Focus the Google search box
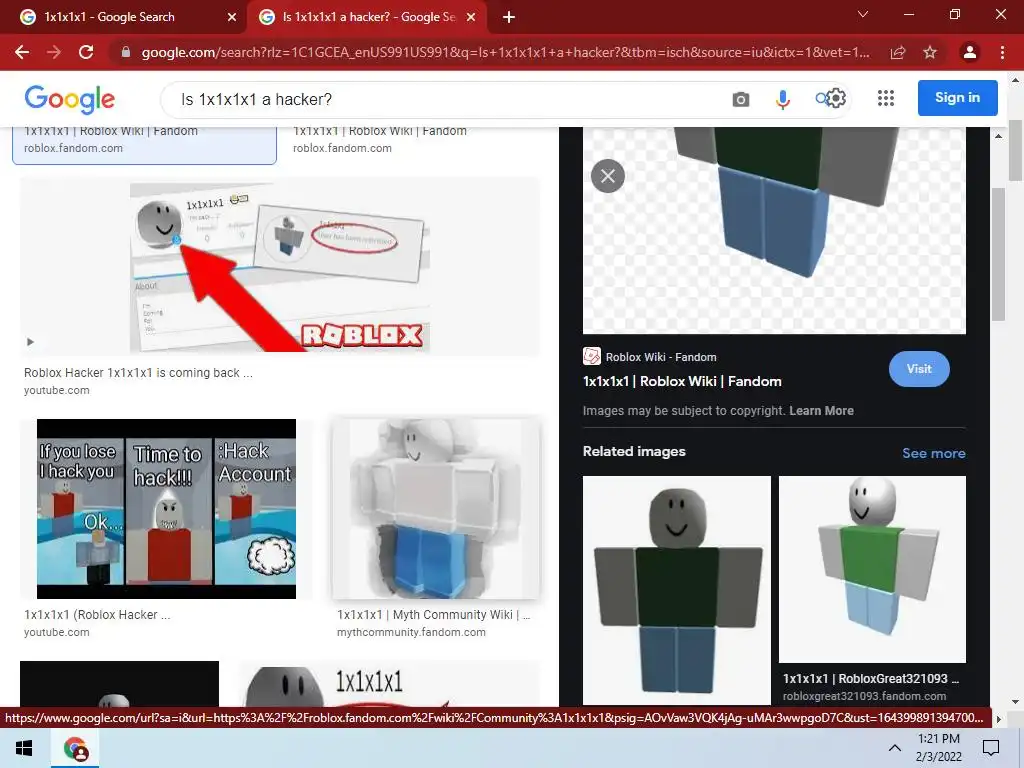1024x768 pixels. (444, 99)
